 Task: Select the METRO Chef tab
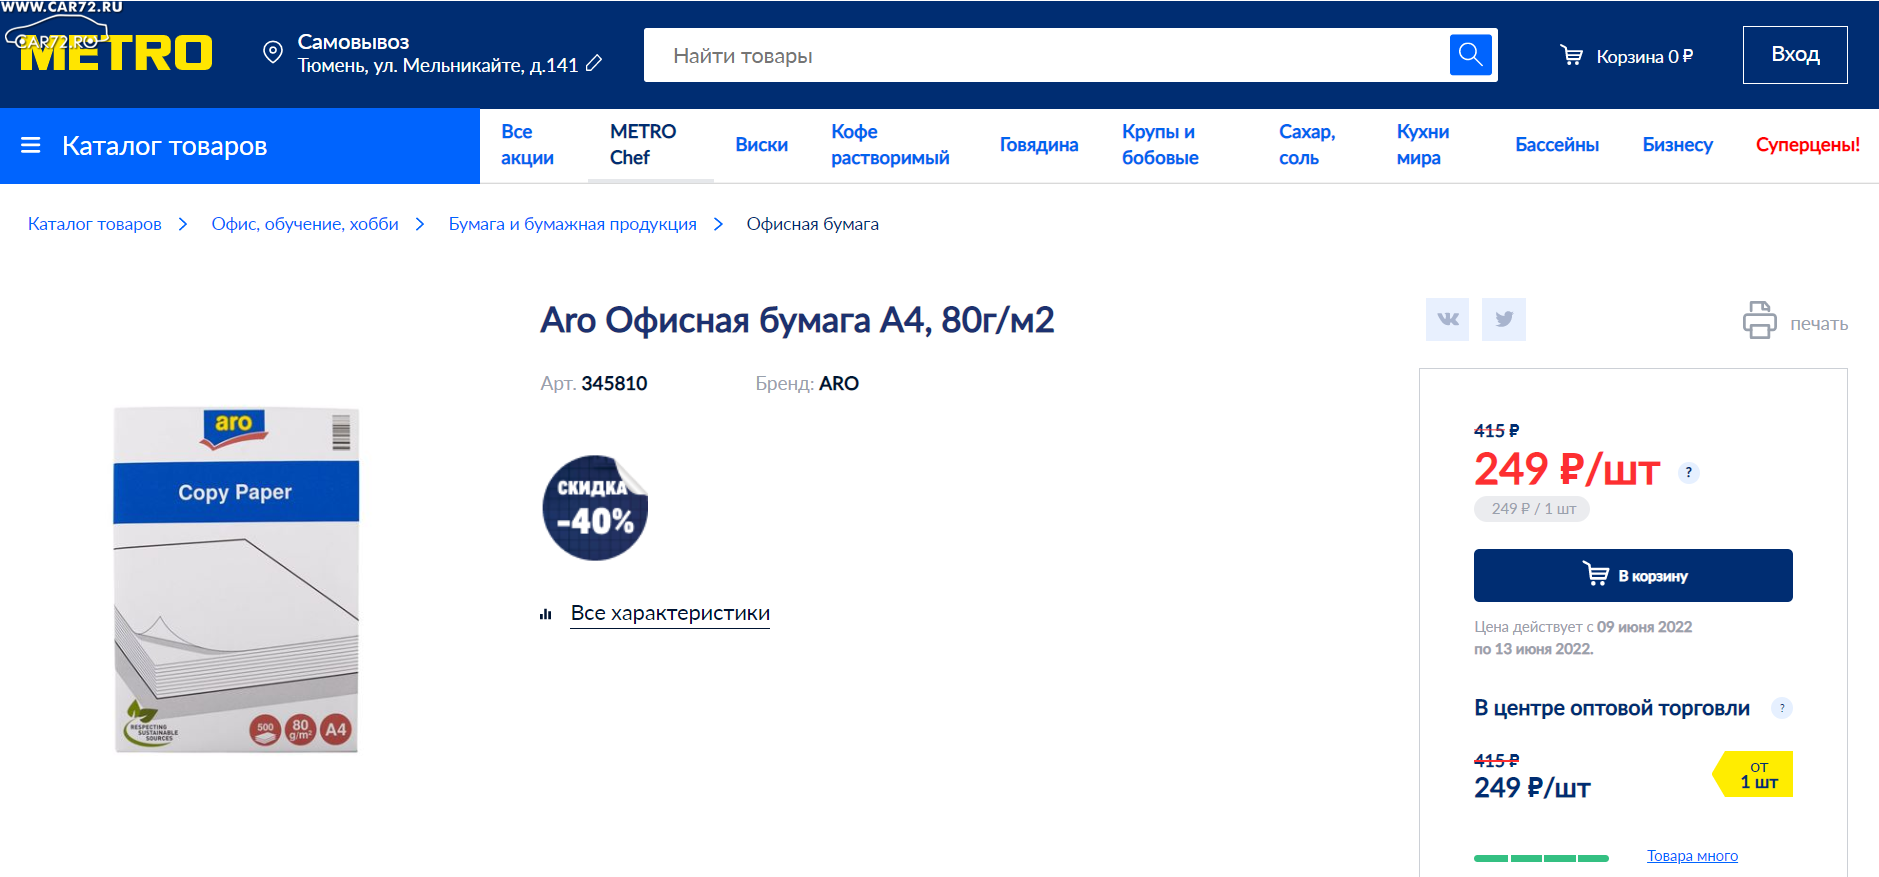point(643,145)
